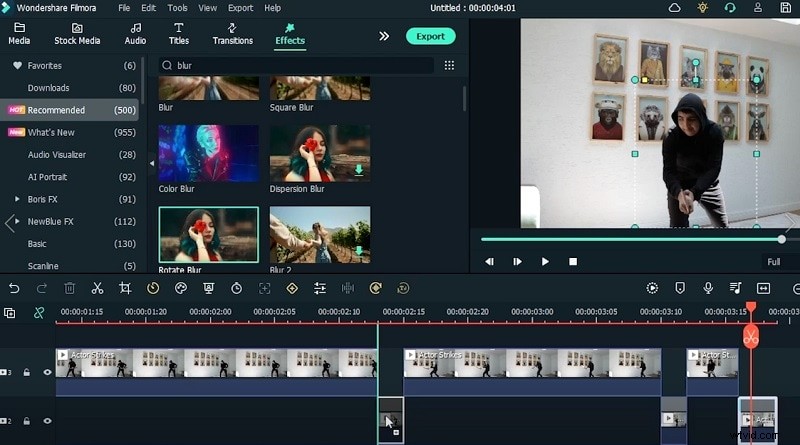Select the Effects tab

click(x=290, y=34)
